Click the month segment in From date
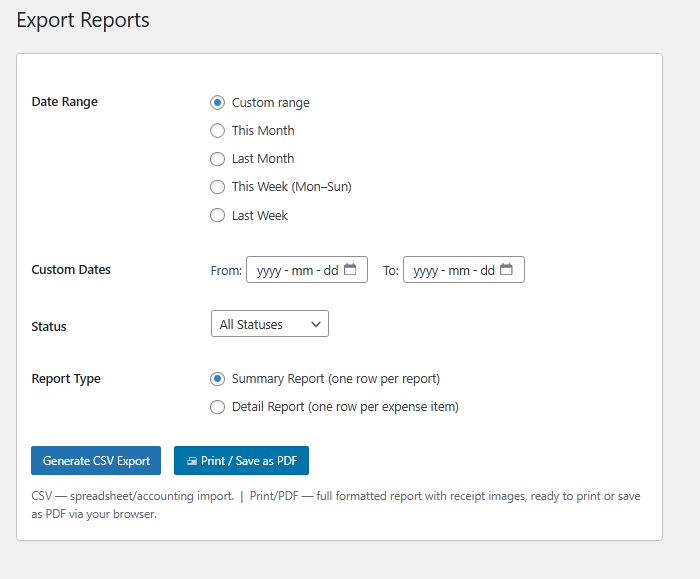The height and width of the screenshot is (579, 700). [303, 270]
